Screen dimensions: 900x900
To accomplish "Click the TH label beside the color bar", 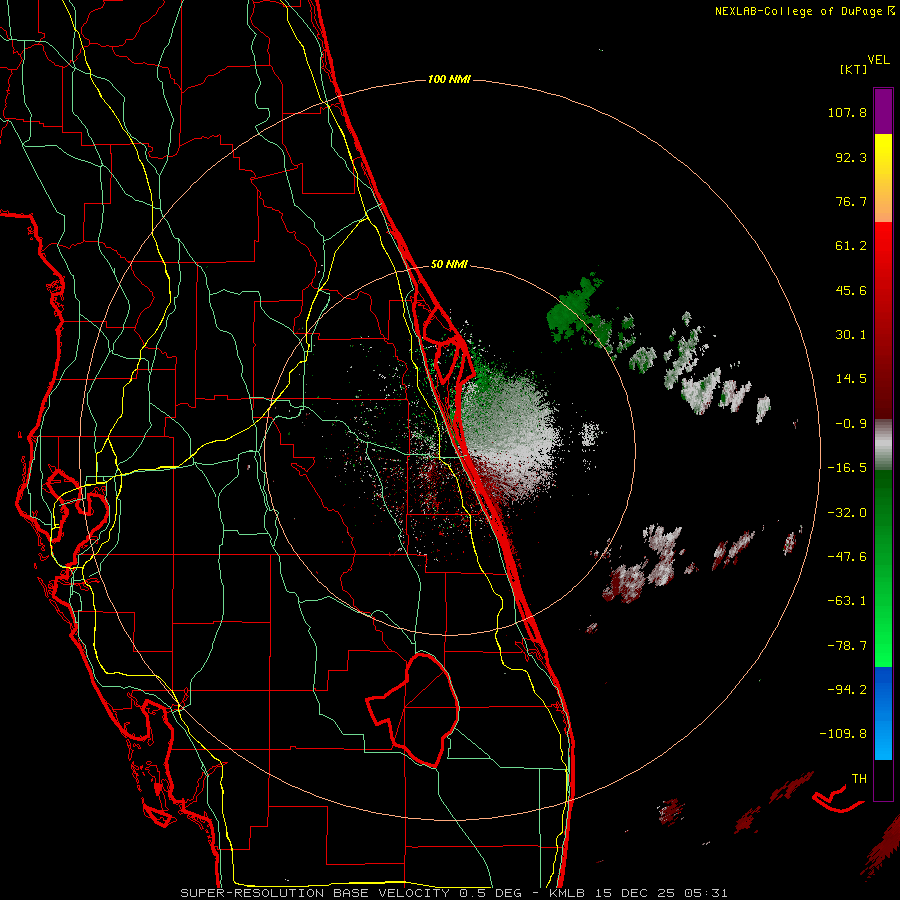I will 859,779.
